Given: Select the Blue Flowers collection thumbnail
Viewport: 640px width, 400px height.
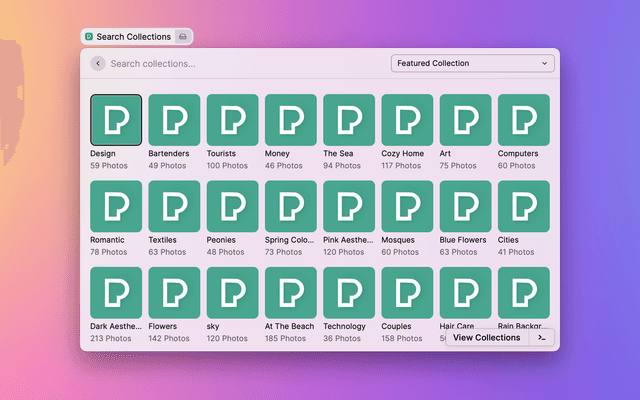Looking at the screenshot, I should pos(465,206).
